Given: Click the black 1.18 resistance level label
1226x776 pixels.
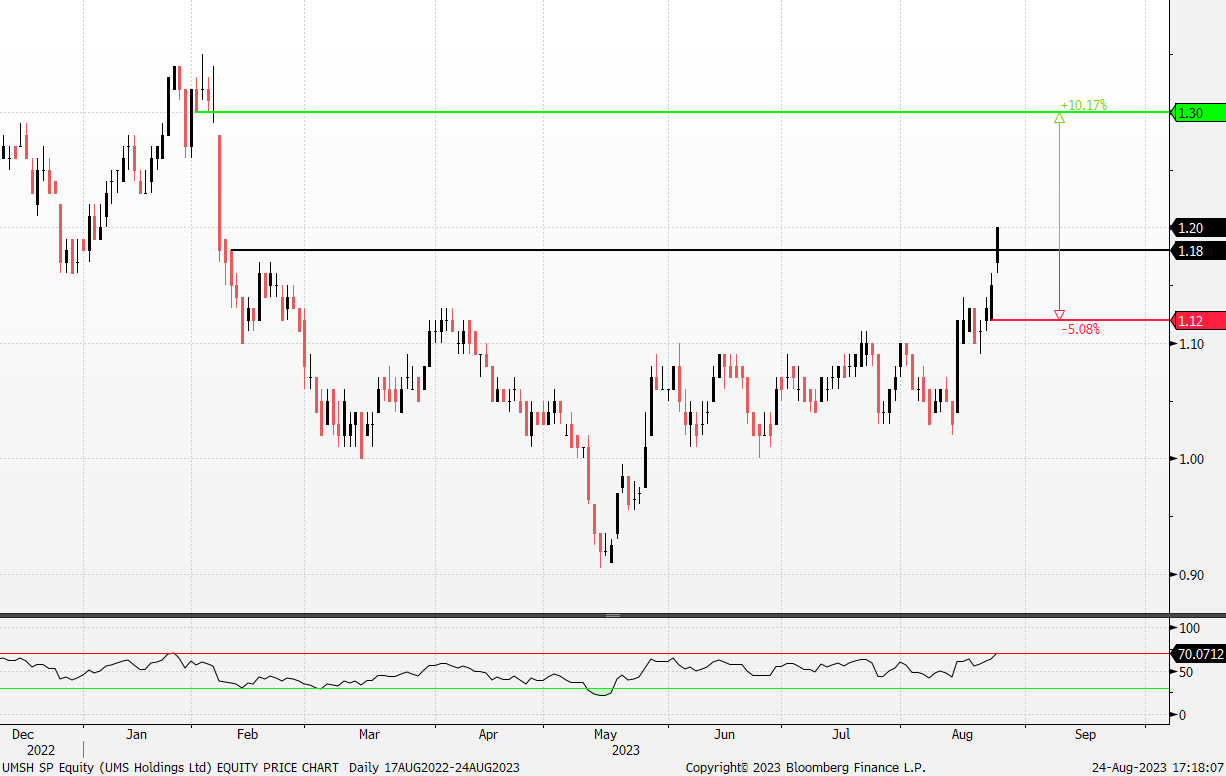Looking at the screenshot, I should [x=1197, y=250].
